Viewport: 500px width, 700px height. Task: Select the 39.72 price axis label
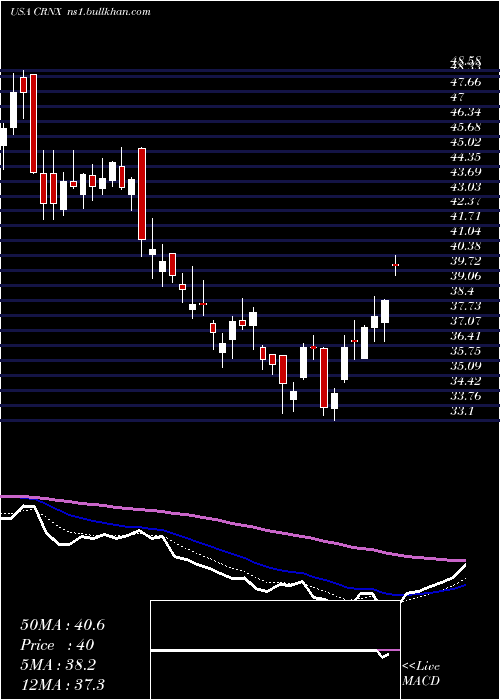coord(465,261)
